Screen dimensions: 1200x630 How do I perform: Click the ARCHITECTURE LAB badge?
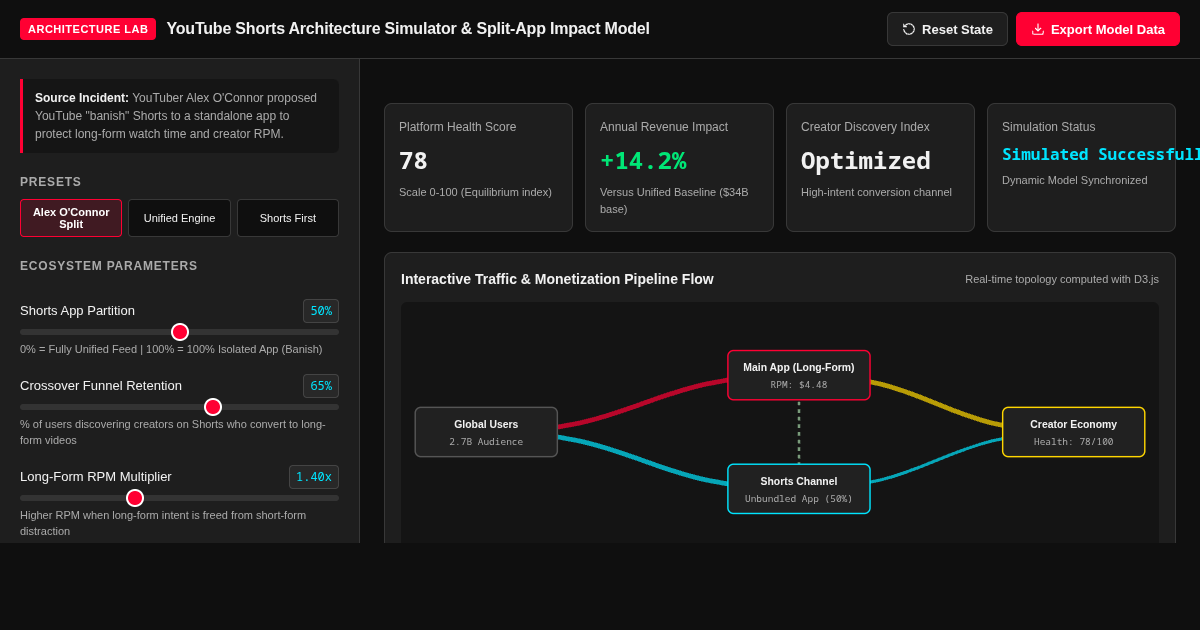(x=88, y=29)
